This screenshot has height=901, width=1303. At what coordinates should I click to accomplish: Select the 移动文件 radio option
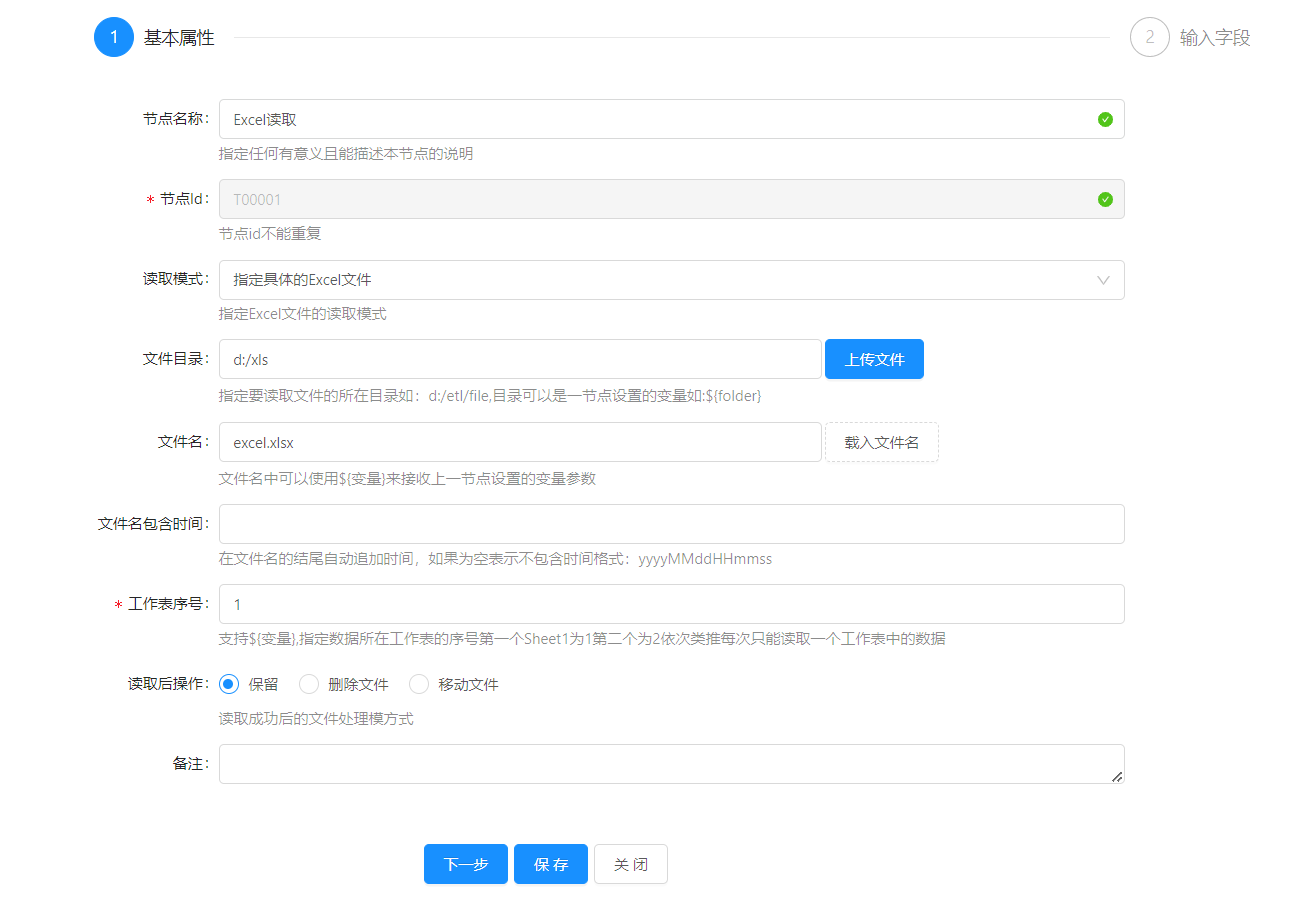419,684
